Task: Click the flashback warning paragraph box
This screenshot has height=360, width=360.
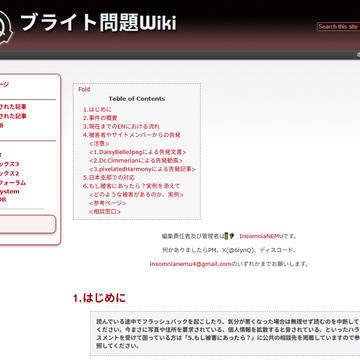Action: click(x=225, y=334)
